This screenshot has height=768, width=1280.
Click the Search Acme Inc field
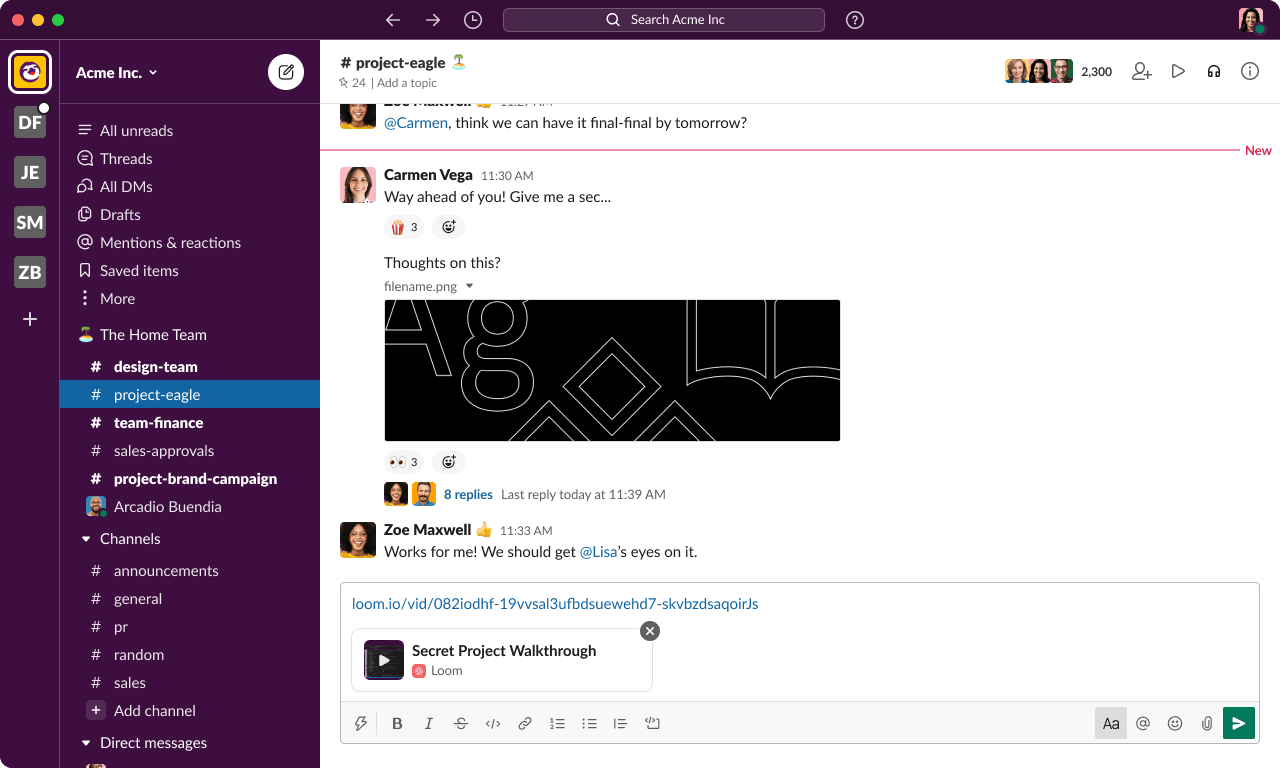(664, 20)
